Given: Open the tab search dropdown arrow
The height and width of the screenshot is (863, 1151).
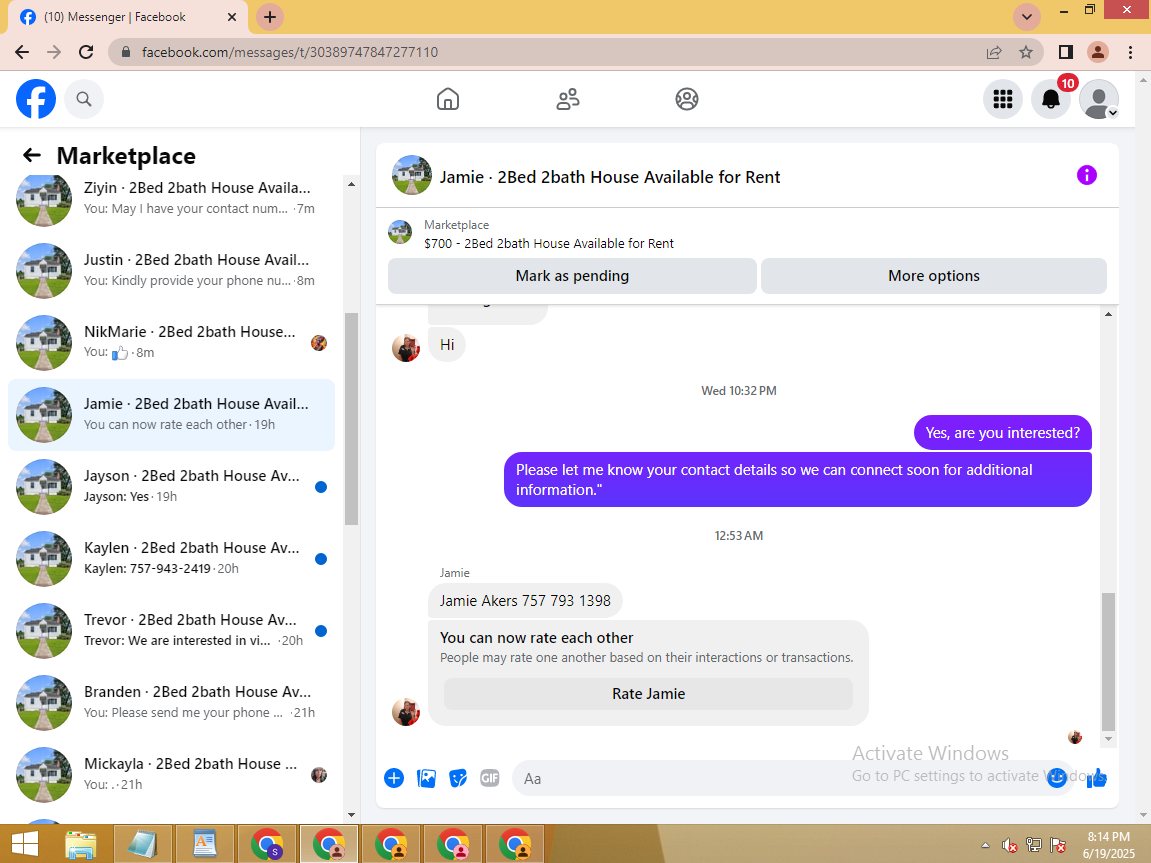Looking at the screenshot, I should [x=1027, y=17].
